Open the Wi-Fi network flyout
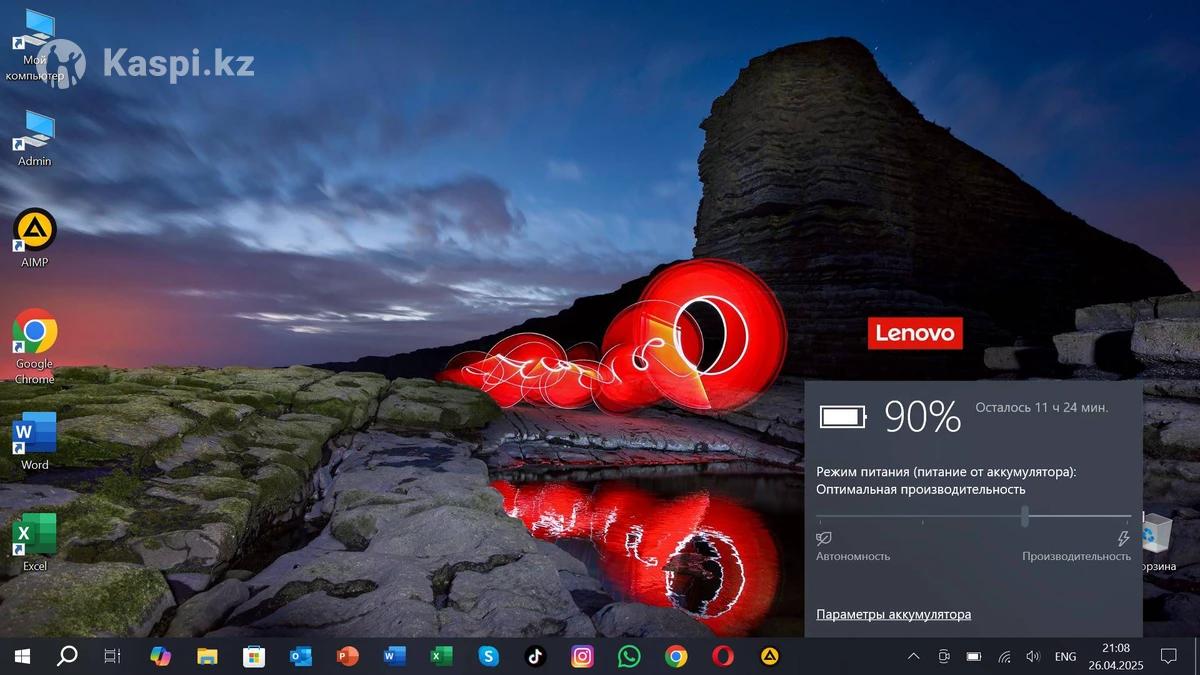The height and width of the screenshot is (675, 1200). [x=1004, y=657]
